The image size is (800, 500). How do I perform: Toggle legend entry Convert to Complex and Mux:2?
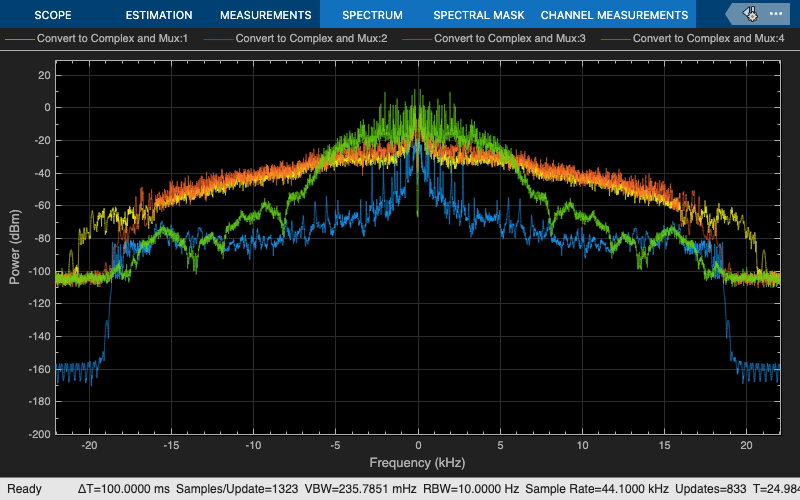click(x=309, y=39)
